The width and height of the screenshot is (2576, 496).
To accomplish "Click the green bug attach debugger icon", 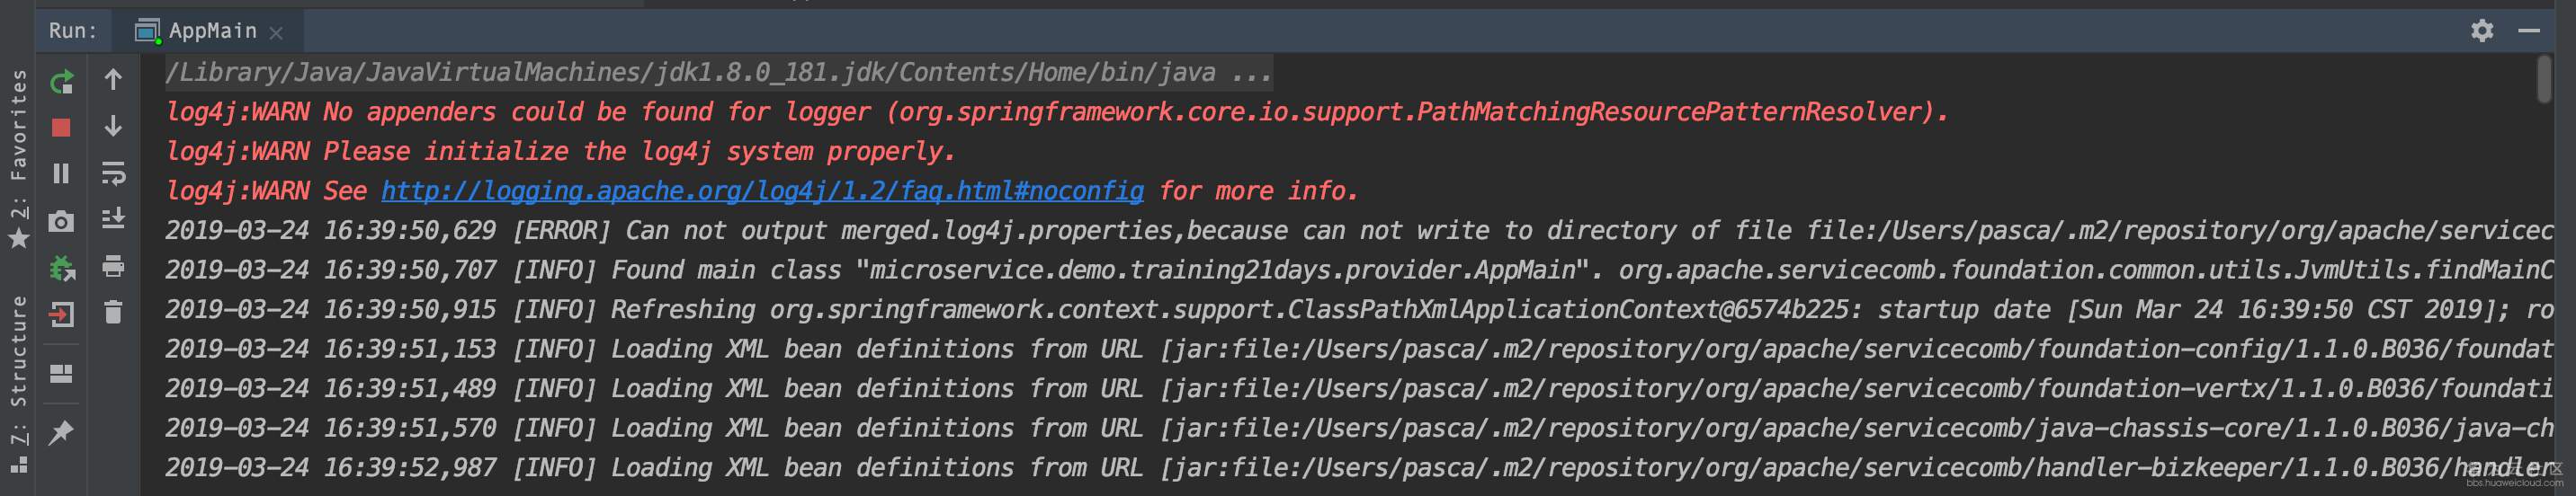I will coord(62,268).
